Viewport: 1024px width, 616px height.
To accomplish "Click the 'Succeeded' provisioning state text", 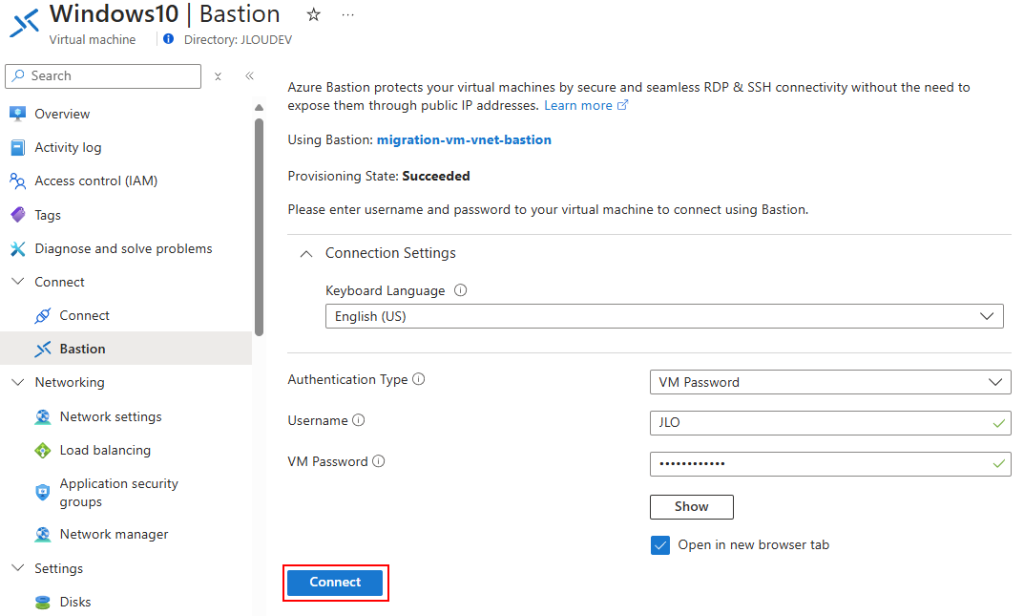I will tap(436, 176).
